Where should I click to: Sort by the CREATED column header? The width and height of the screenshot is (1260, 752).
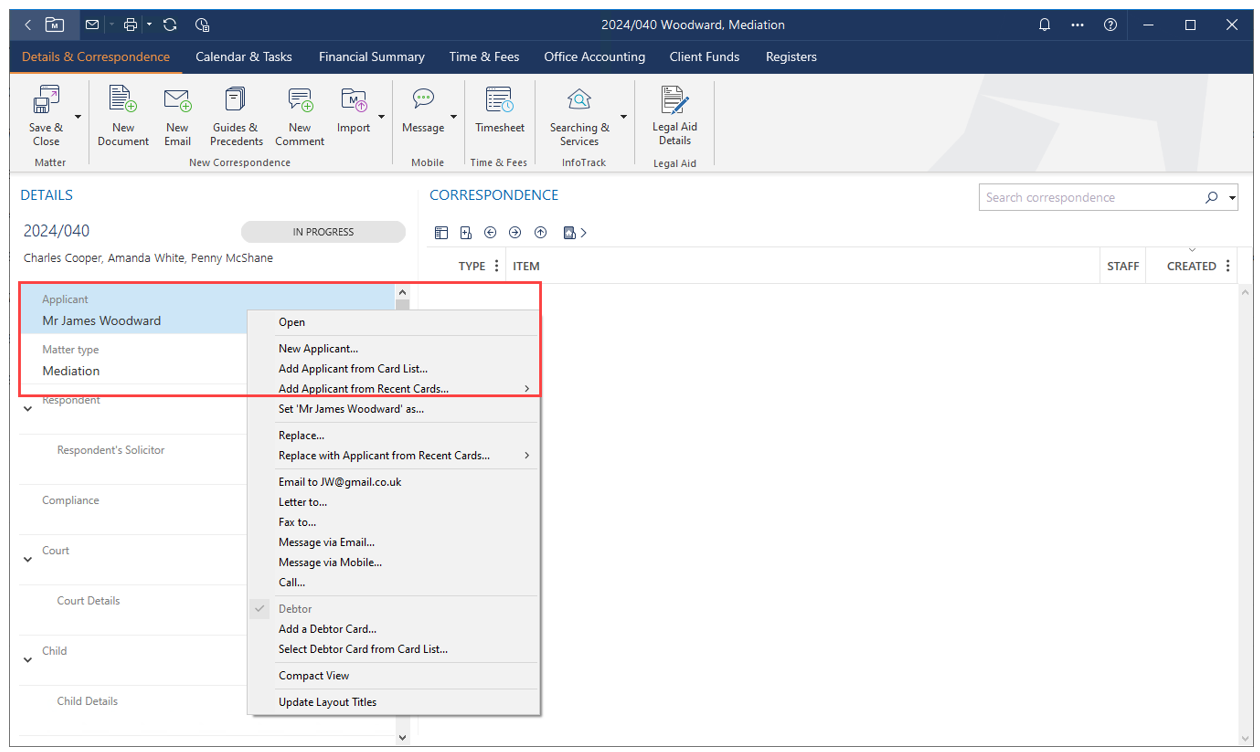pos(1191,266)
